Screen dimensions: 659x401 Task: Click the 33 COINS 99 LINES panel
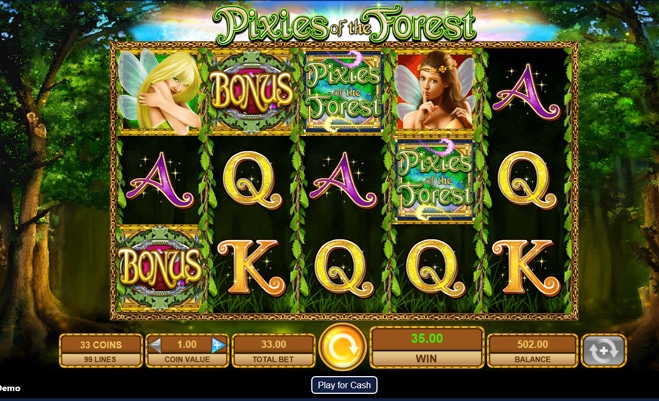point(101,351)
